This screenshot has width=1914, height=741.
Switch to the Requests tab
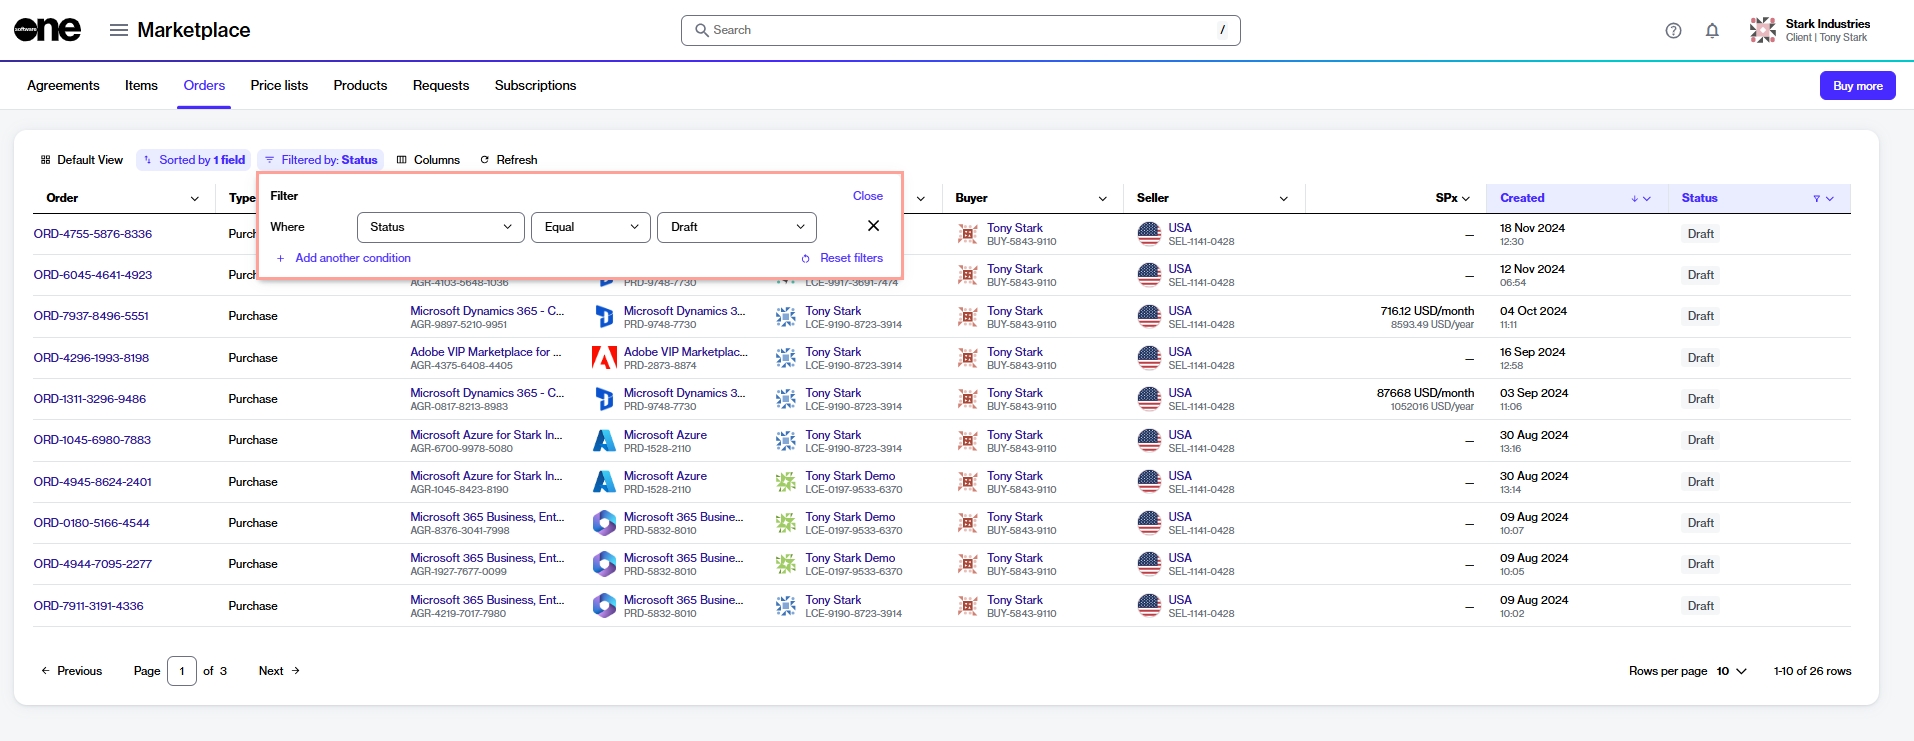click(x=441, y=85)
